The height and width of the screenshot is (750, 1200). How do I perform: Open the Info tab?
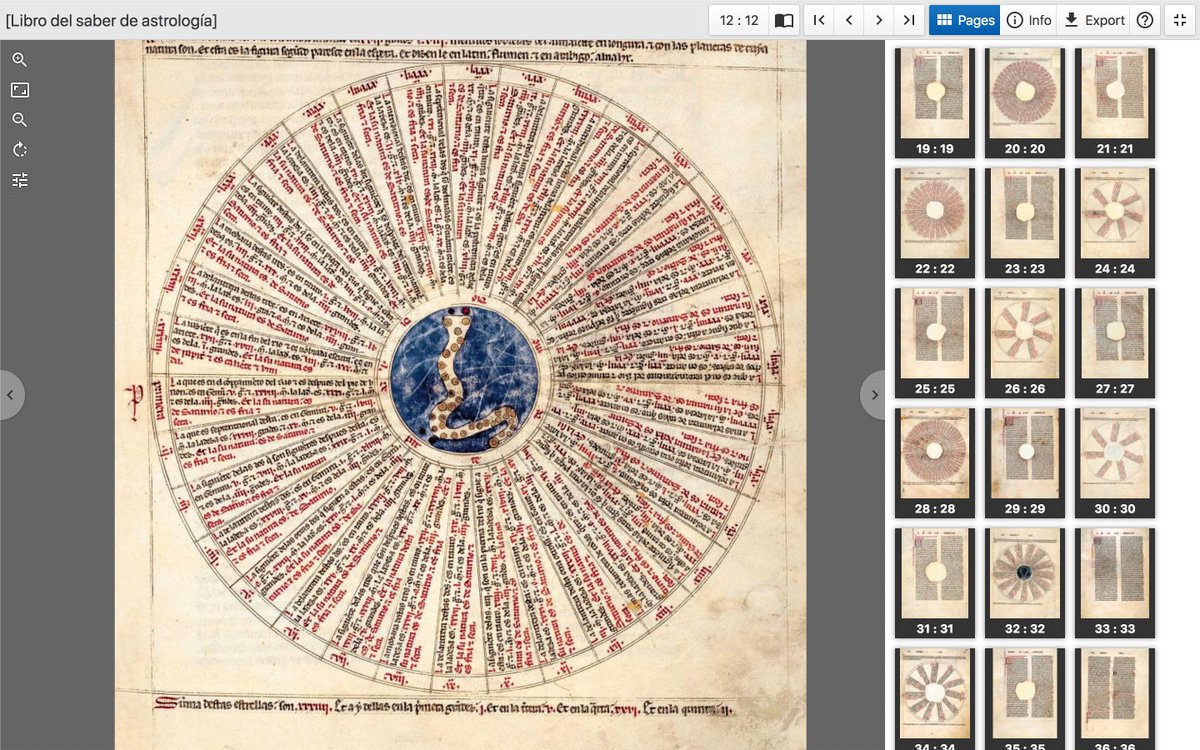click(x=1028, y=20)
